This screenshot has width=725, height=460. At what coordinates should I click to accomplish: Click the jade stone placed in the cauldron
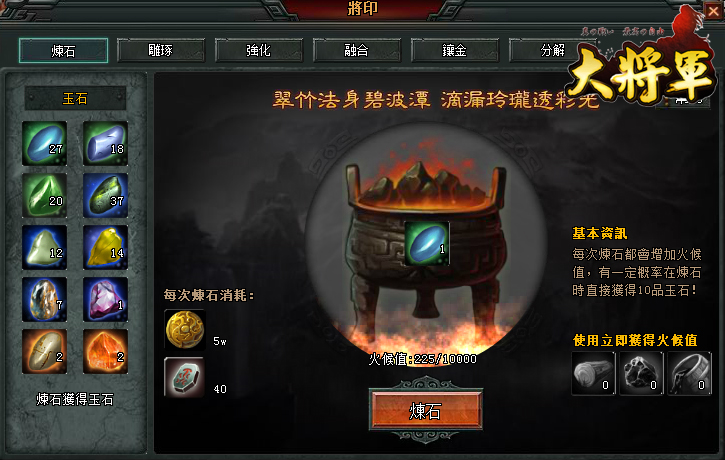(427, 243)
